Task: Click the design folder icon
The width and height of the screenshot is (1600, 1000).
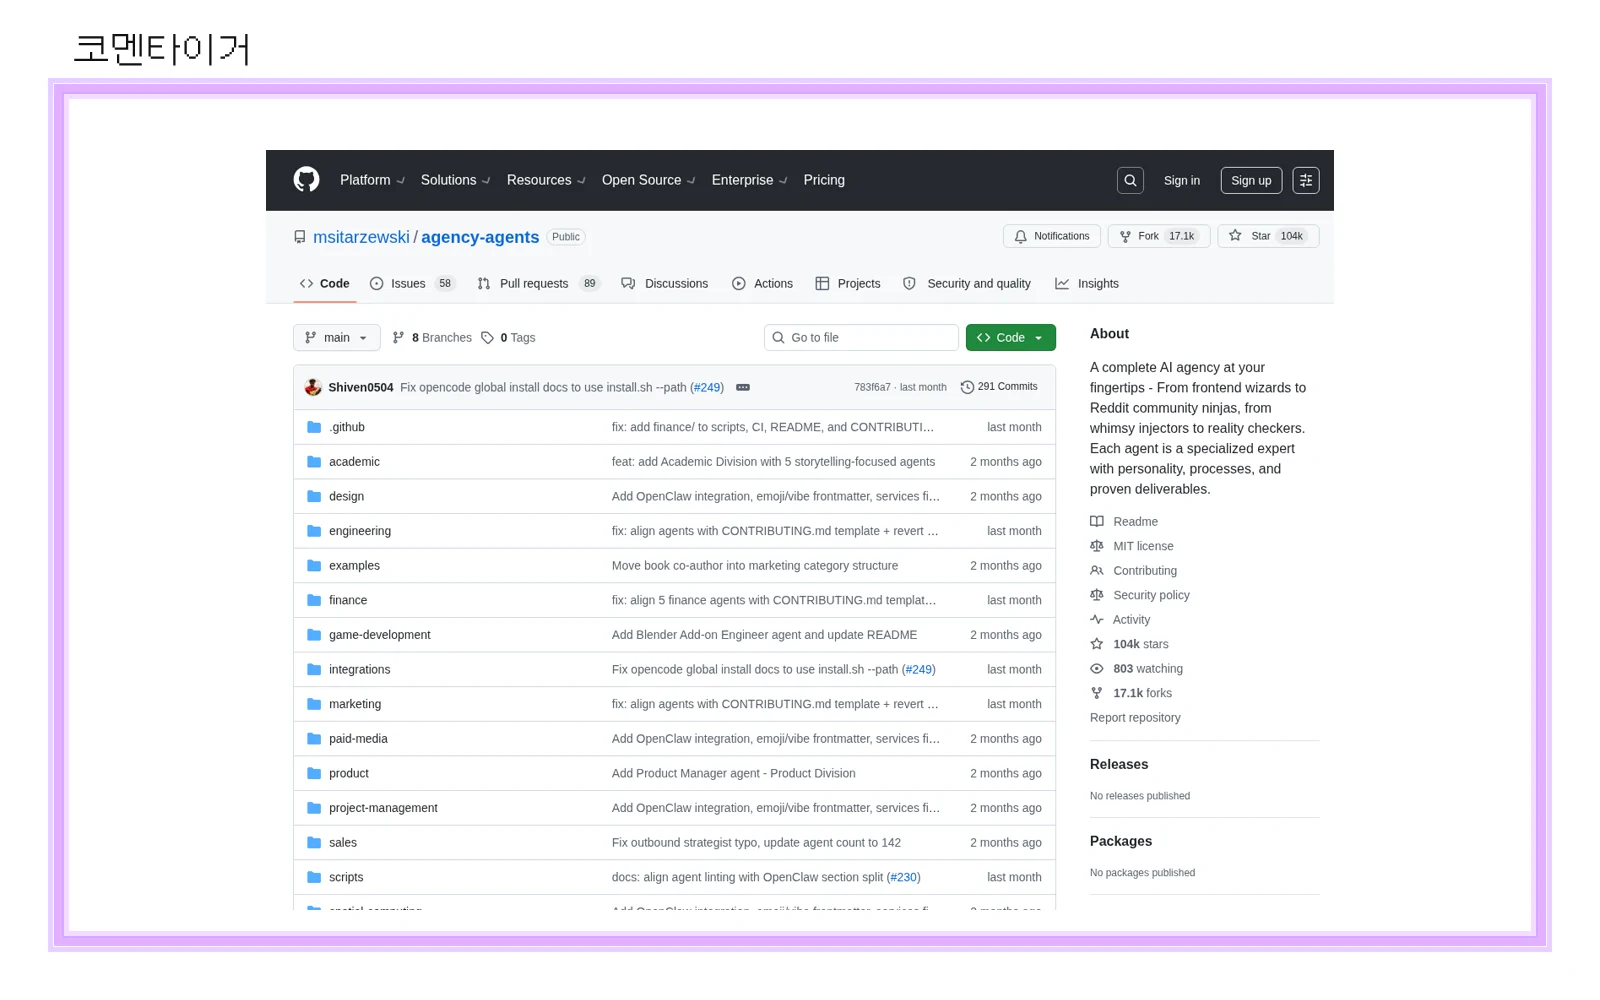Action: (x=314, y=497)
